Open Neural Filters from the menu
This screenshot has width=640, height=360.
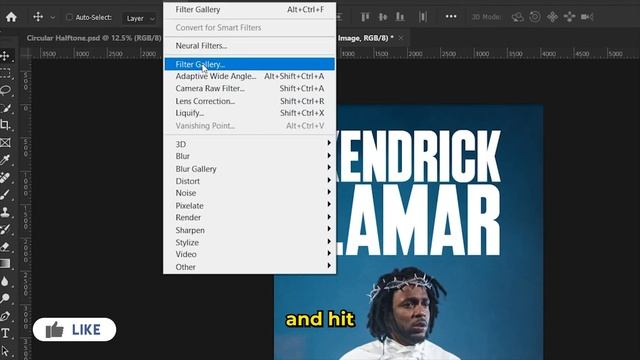(249, 46)
